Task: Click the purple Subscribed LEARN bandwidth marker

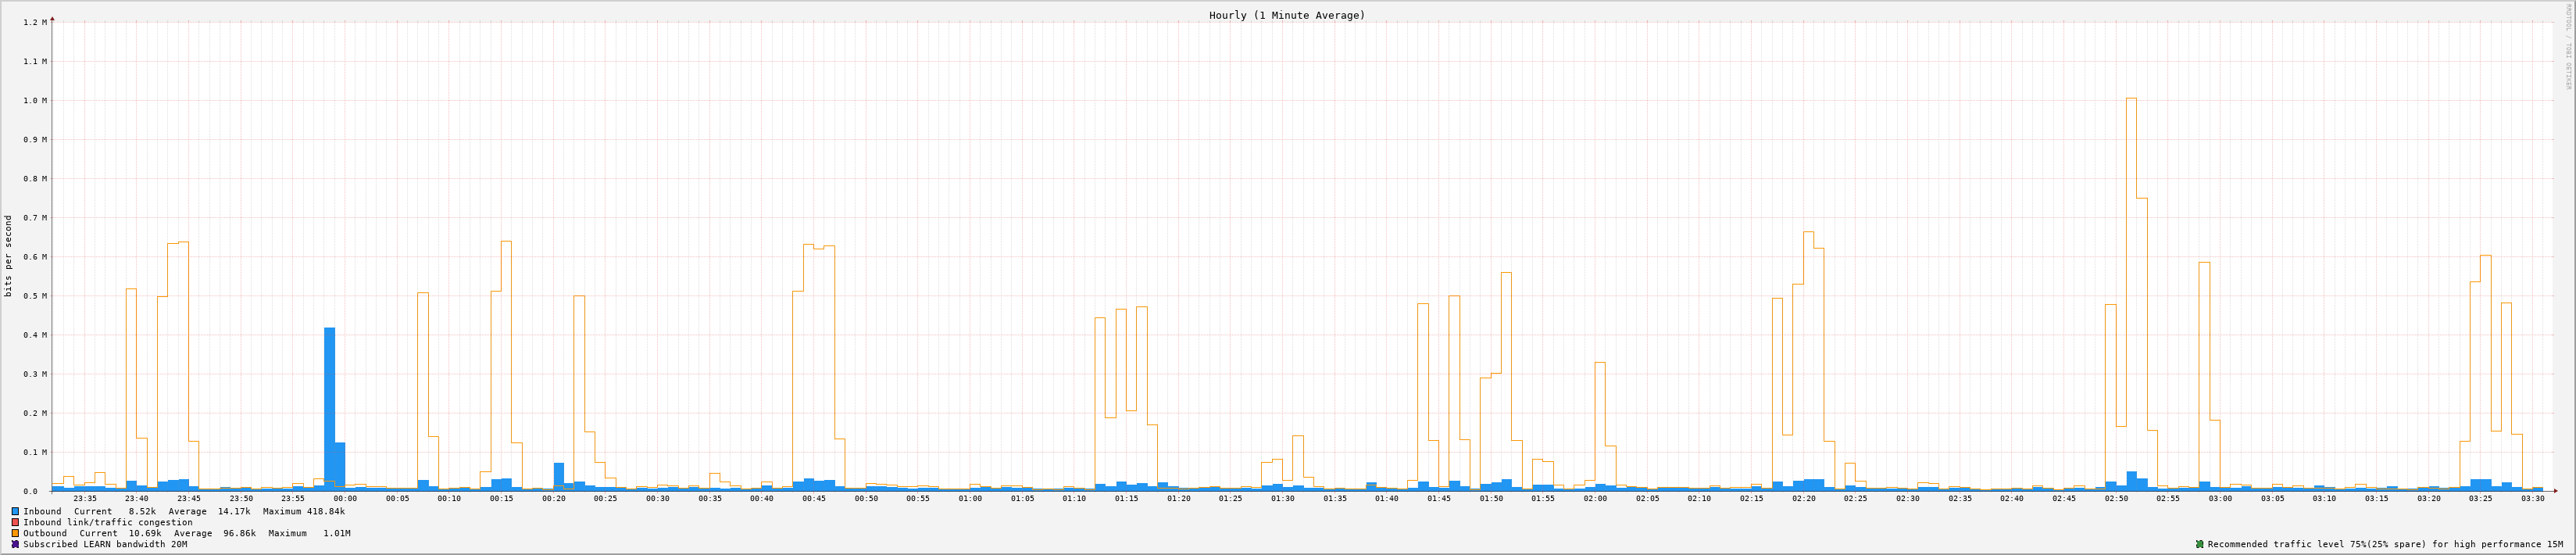Action: pos(15,544)
